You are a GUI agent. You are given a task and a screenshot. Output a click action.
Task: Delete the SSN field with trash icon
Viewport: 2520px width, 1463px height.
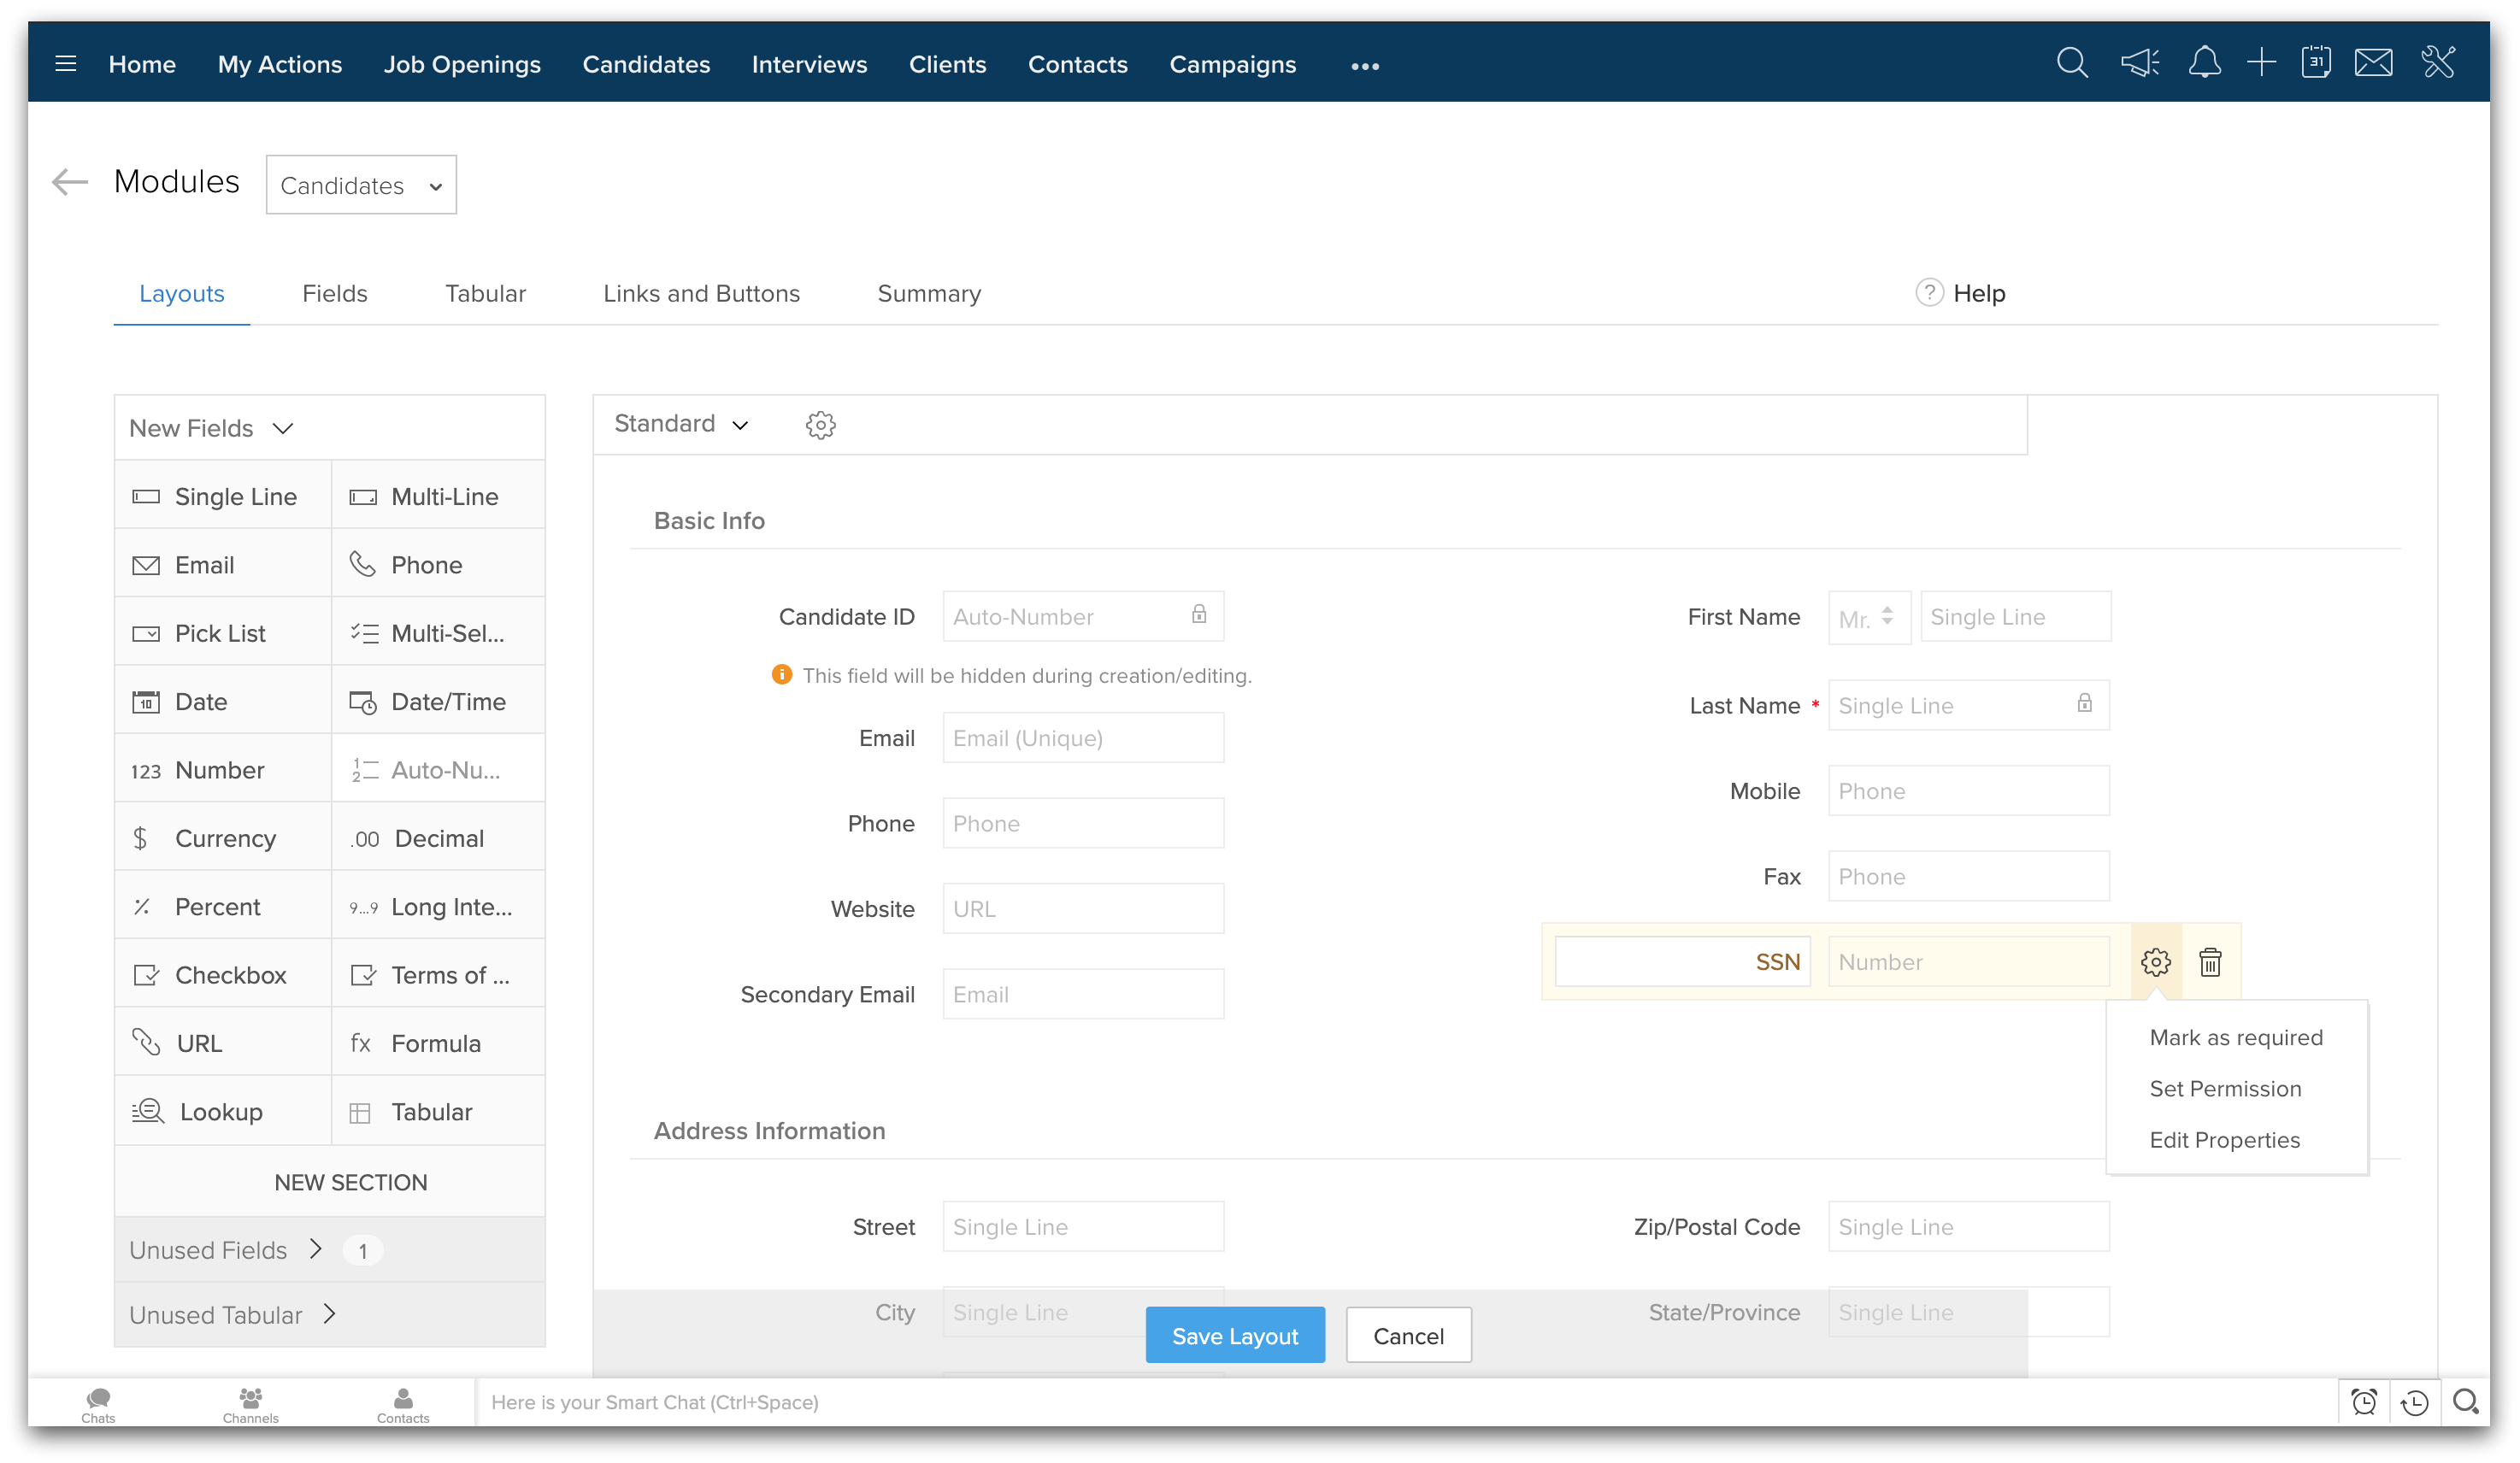coord(2210,962)
